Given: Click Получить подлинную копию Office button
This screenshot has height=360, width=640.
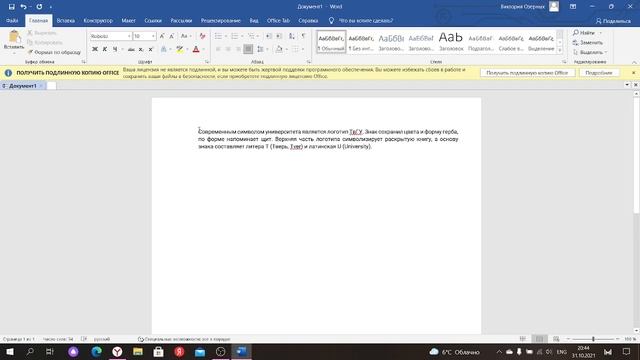Looking at the screenshot, I should (527, 73).
